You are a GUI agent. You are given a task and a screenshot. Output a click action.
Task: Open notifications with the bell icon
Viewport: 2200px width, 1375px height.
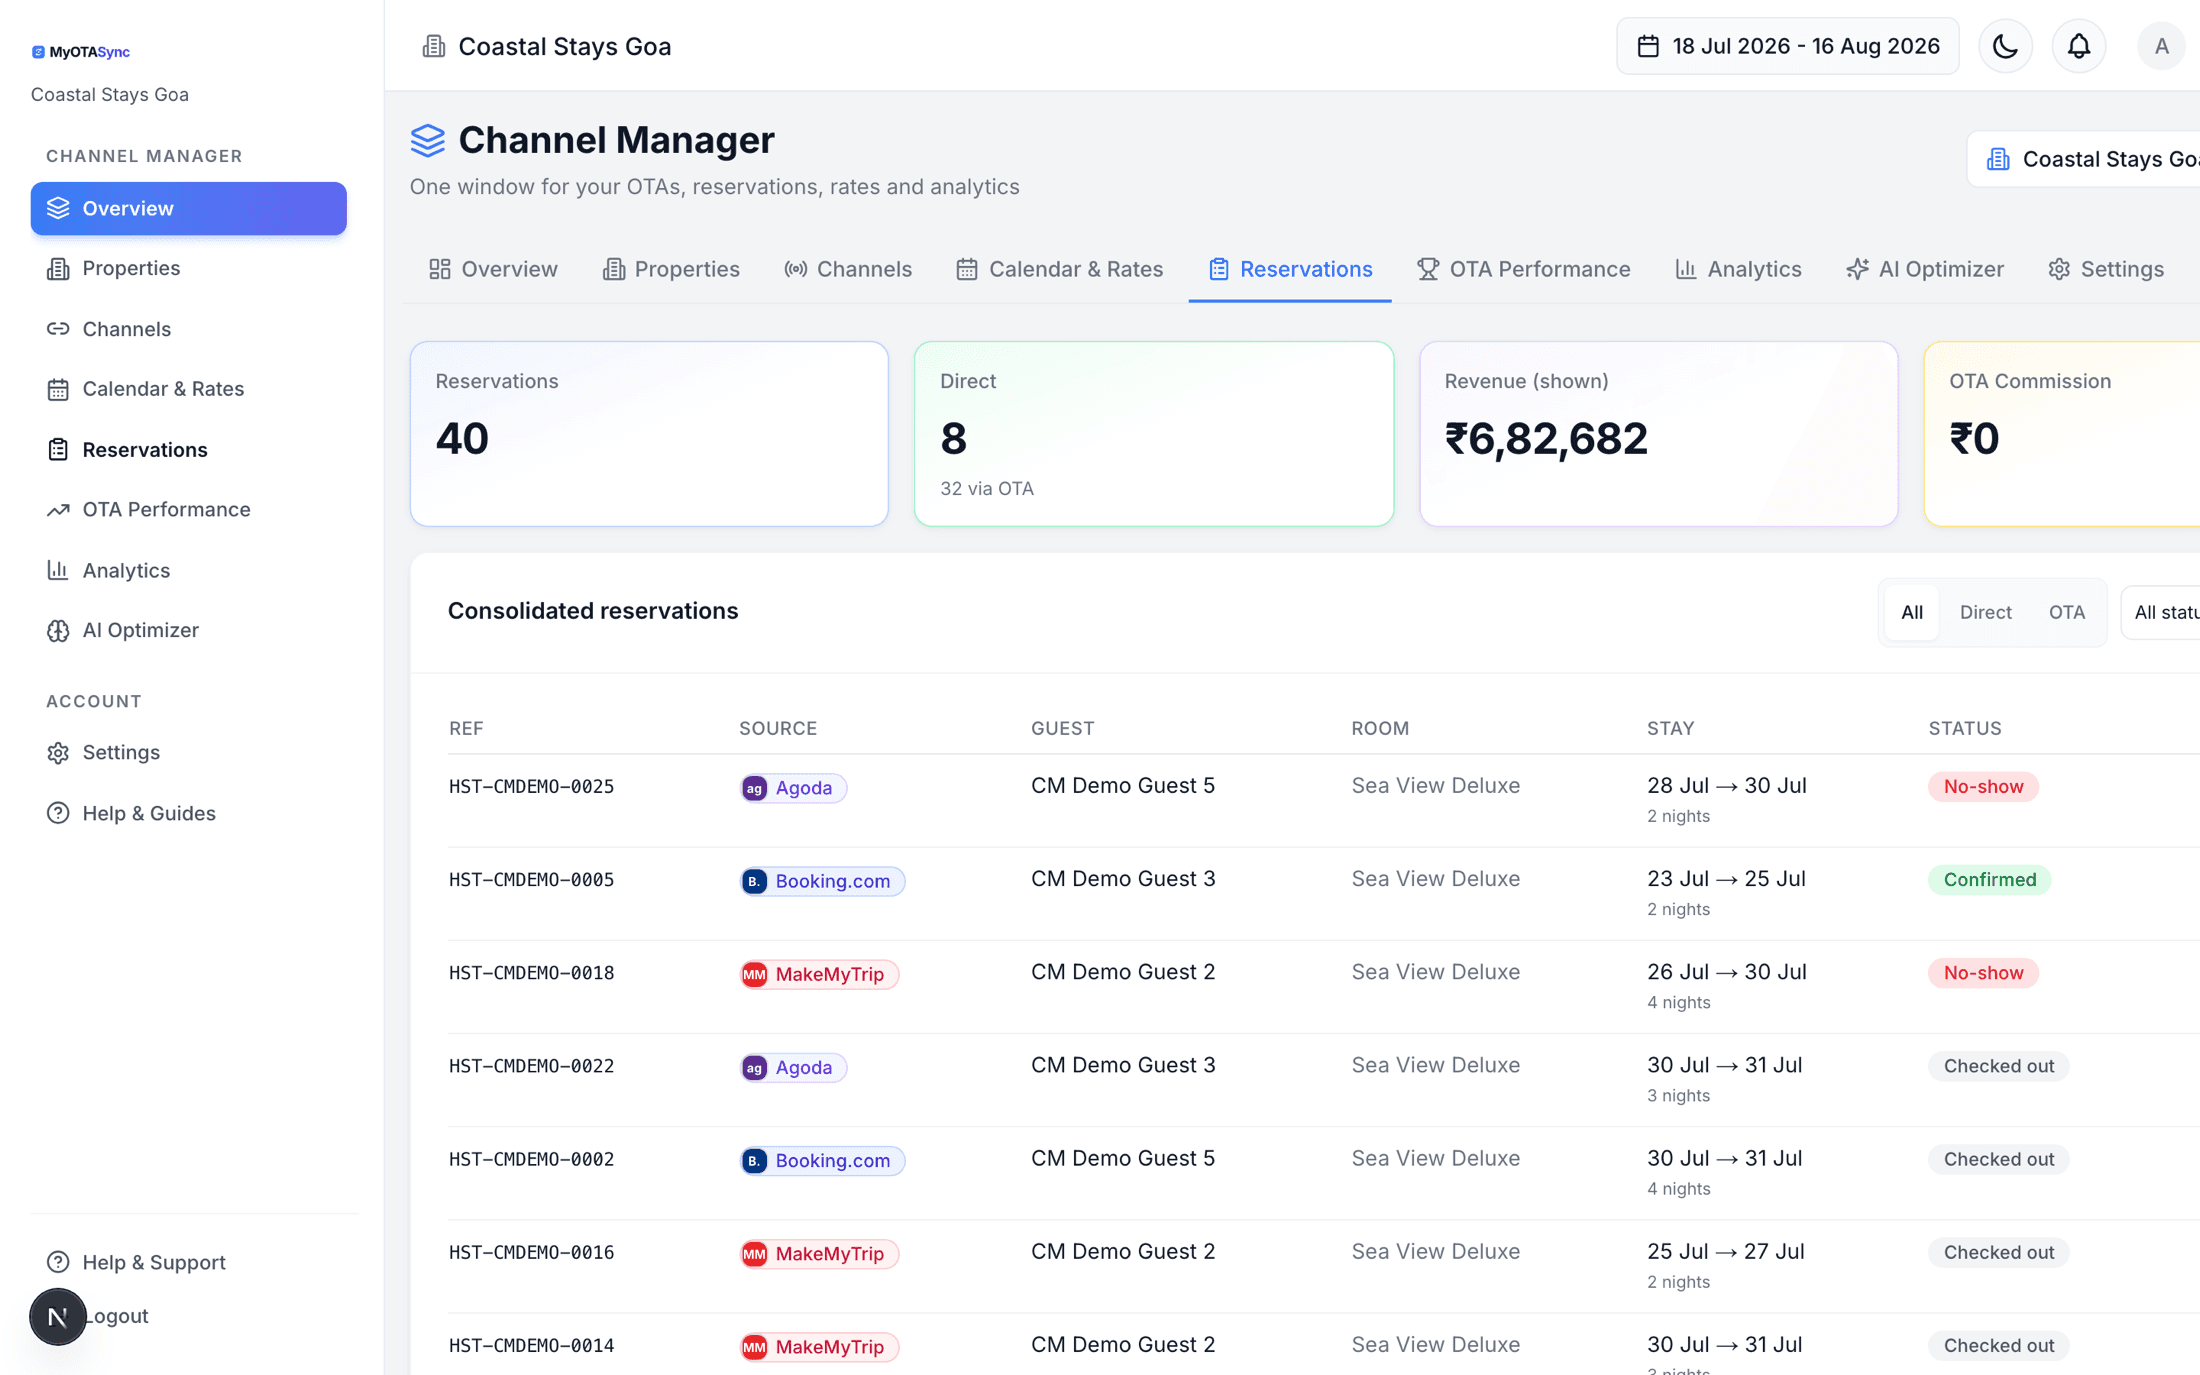click(2079, 46)
